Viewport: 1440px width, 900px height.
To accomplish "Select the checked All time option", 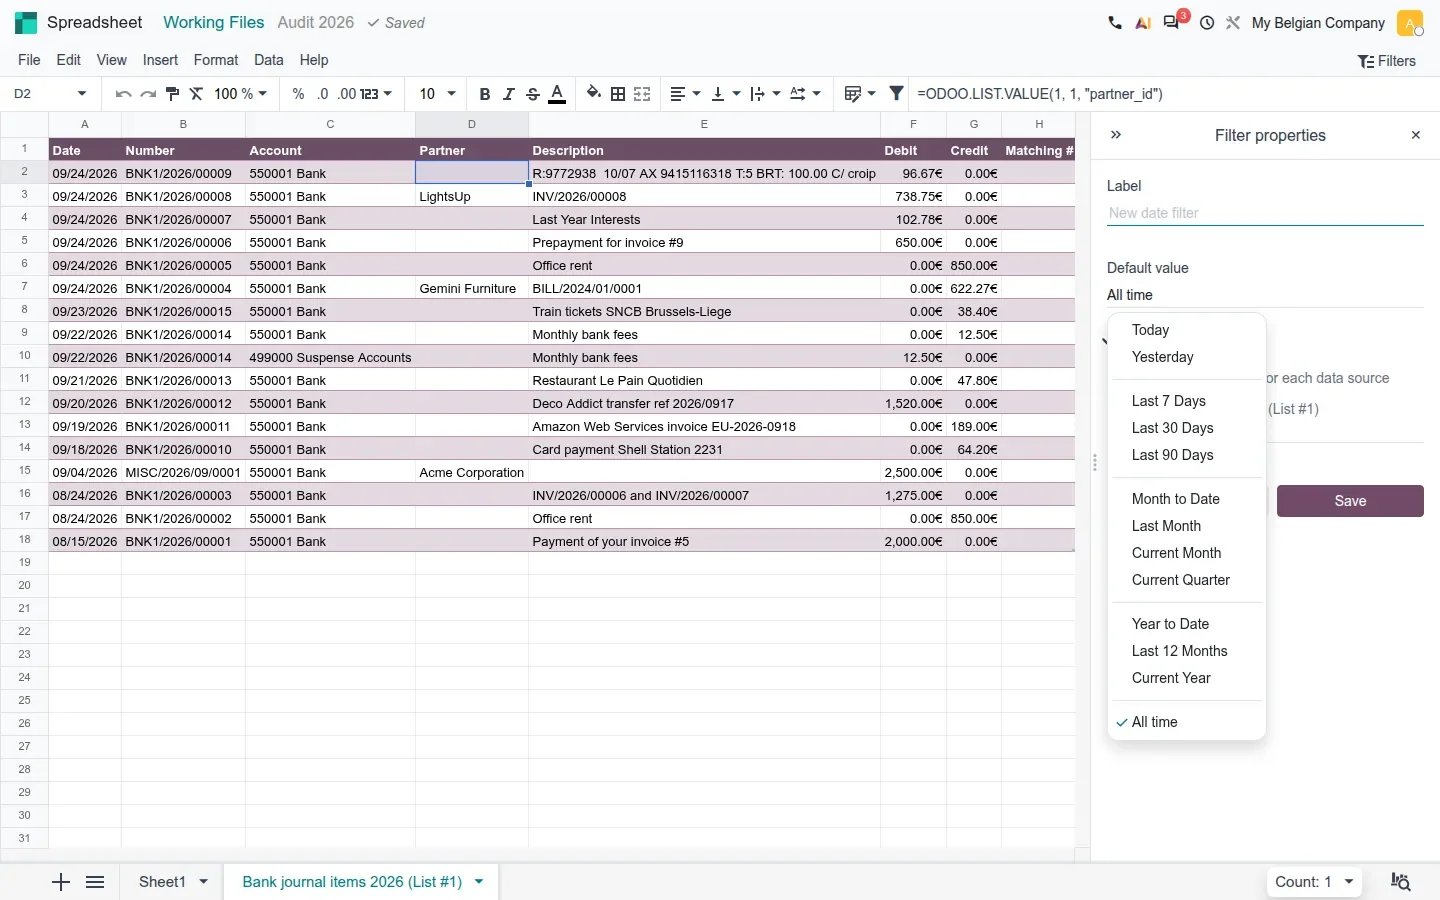I will (x=1187, y=722).
